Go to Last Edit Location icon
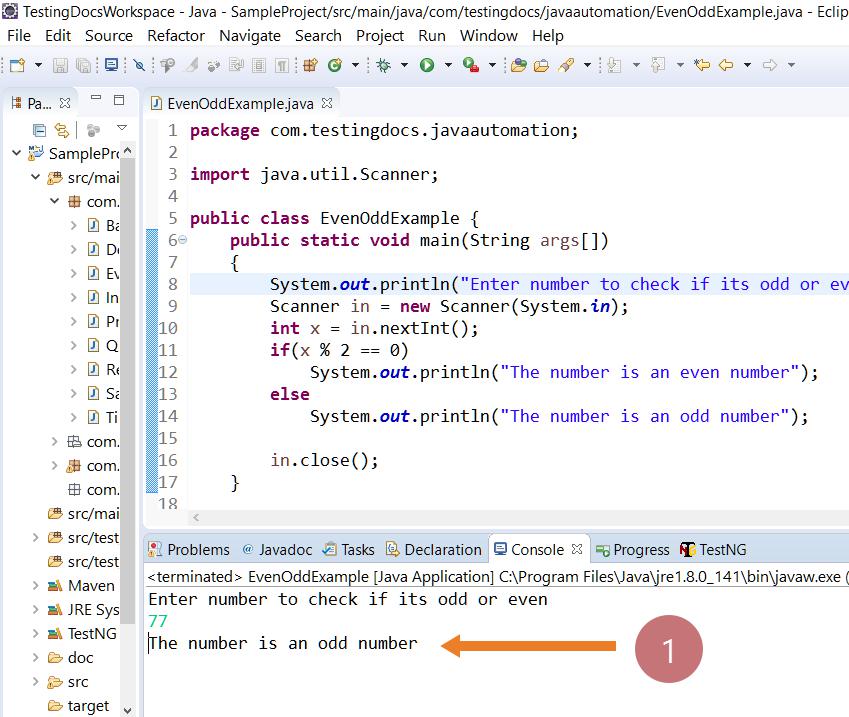Image resolution: width=849 pixels, height=717 pixels. tap(702, 66)
